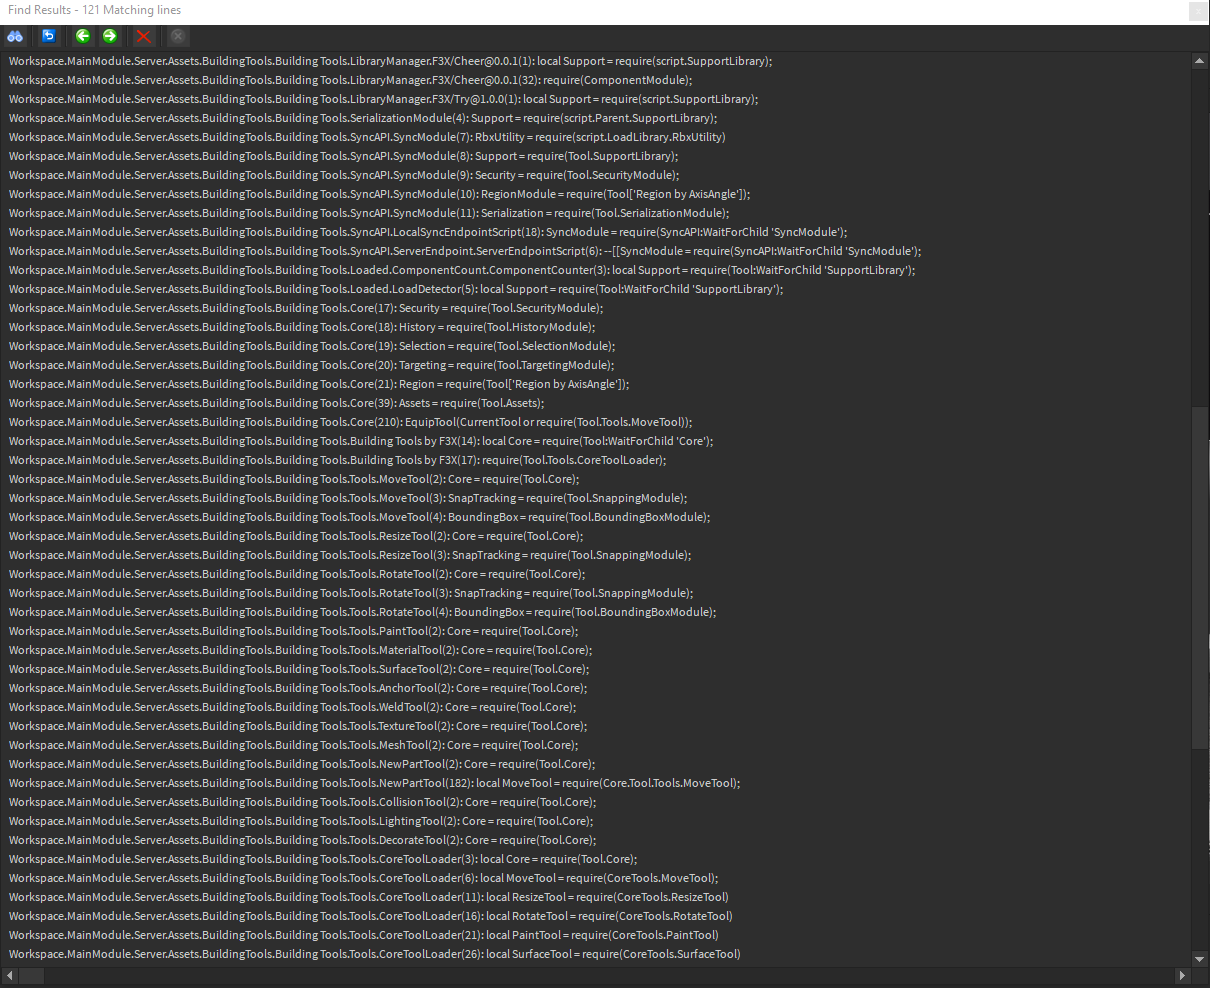Select ComponentCounter(3) result line
The width and height of the screenshot is (1210, 988).
pyautogui.click(x=462, y=270)
